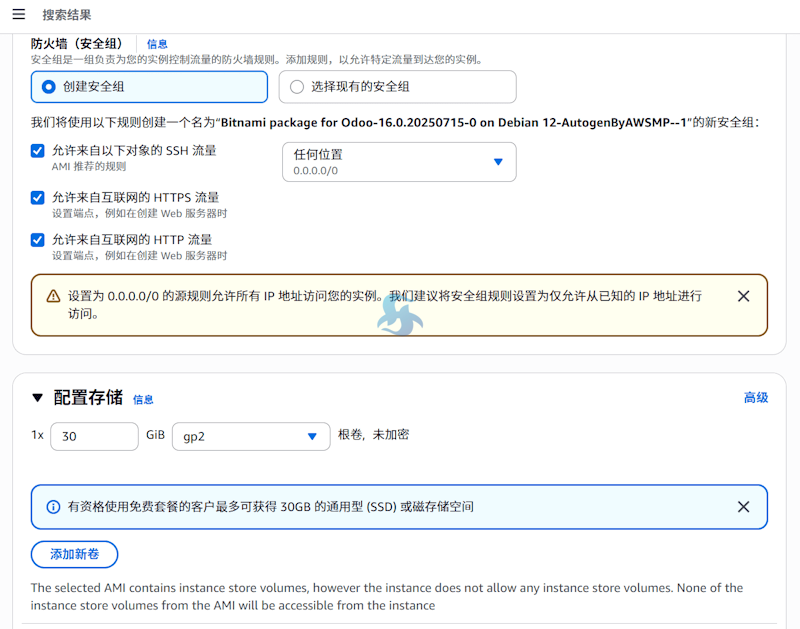Select the 创建安全组 radio option

click(x=49, y=87)
